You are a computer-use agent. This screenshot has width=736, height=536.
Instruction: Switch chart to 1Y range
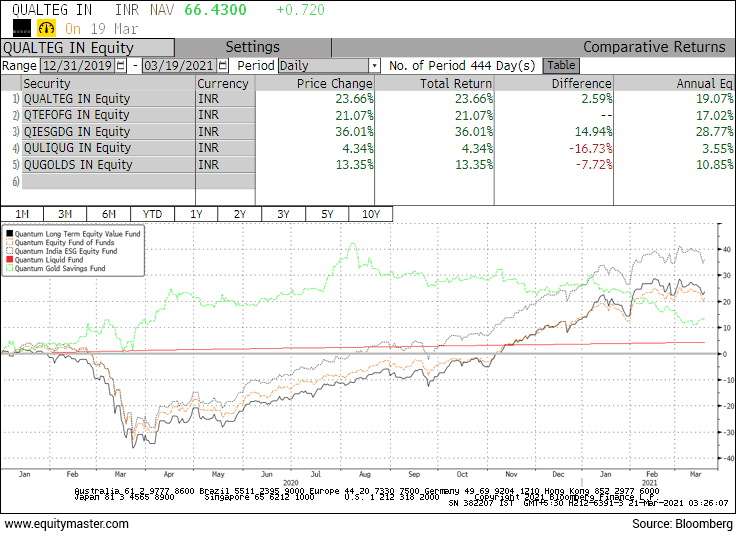[196, 214]
